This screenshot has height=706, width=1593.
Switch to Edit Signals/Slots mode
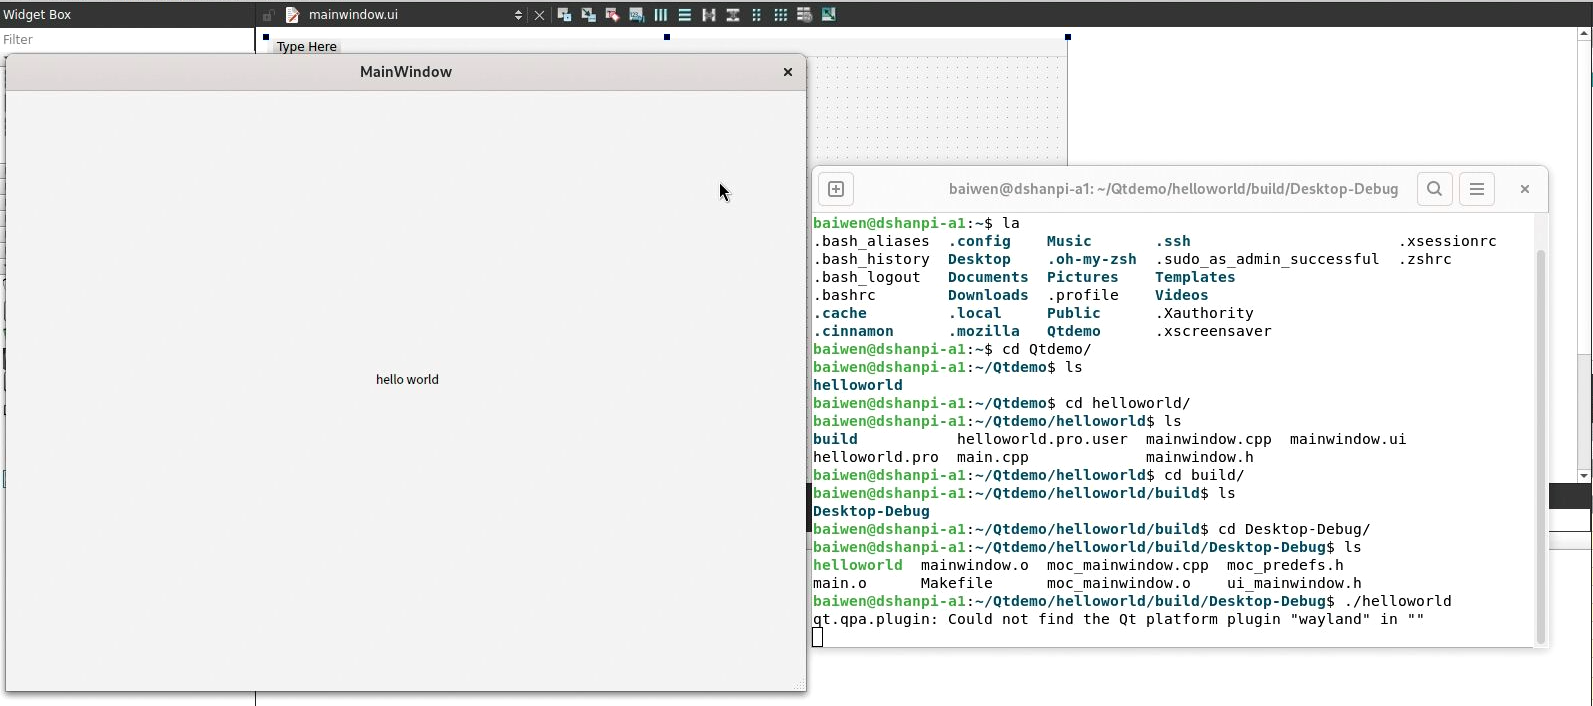[x=588, y=15]
